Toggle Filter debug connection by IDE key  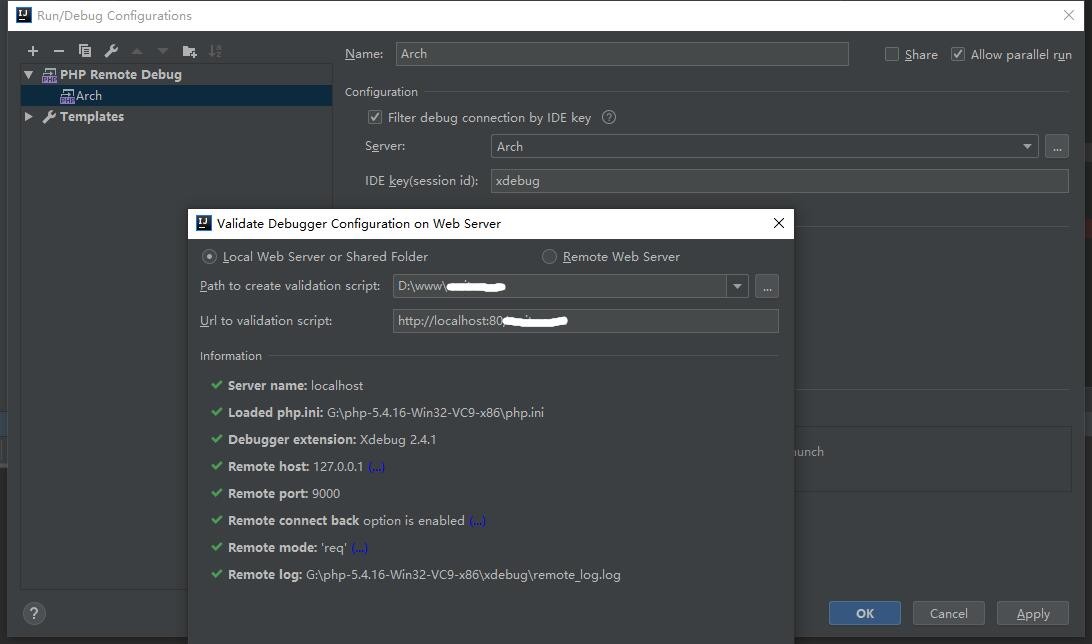(x=375, y=117)
